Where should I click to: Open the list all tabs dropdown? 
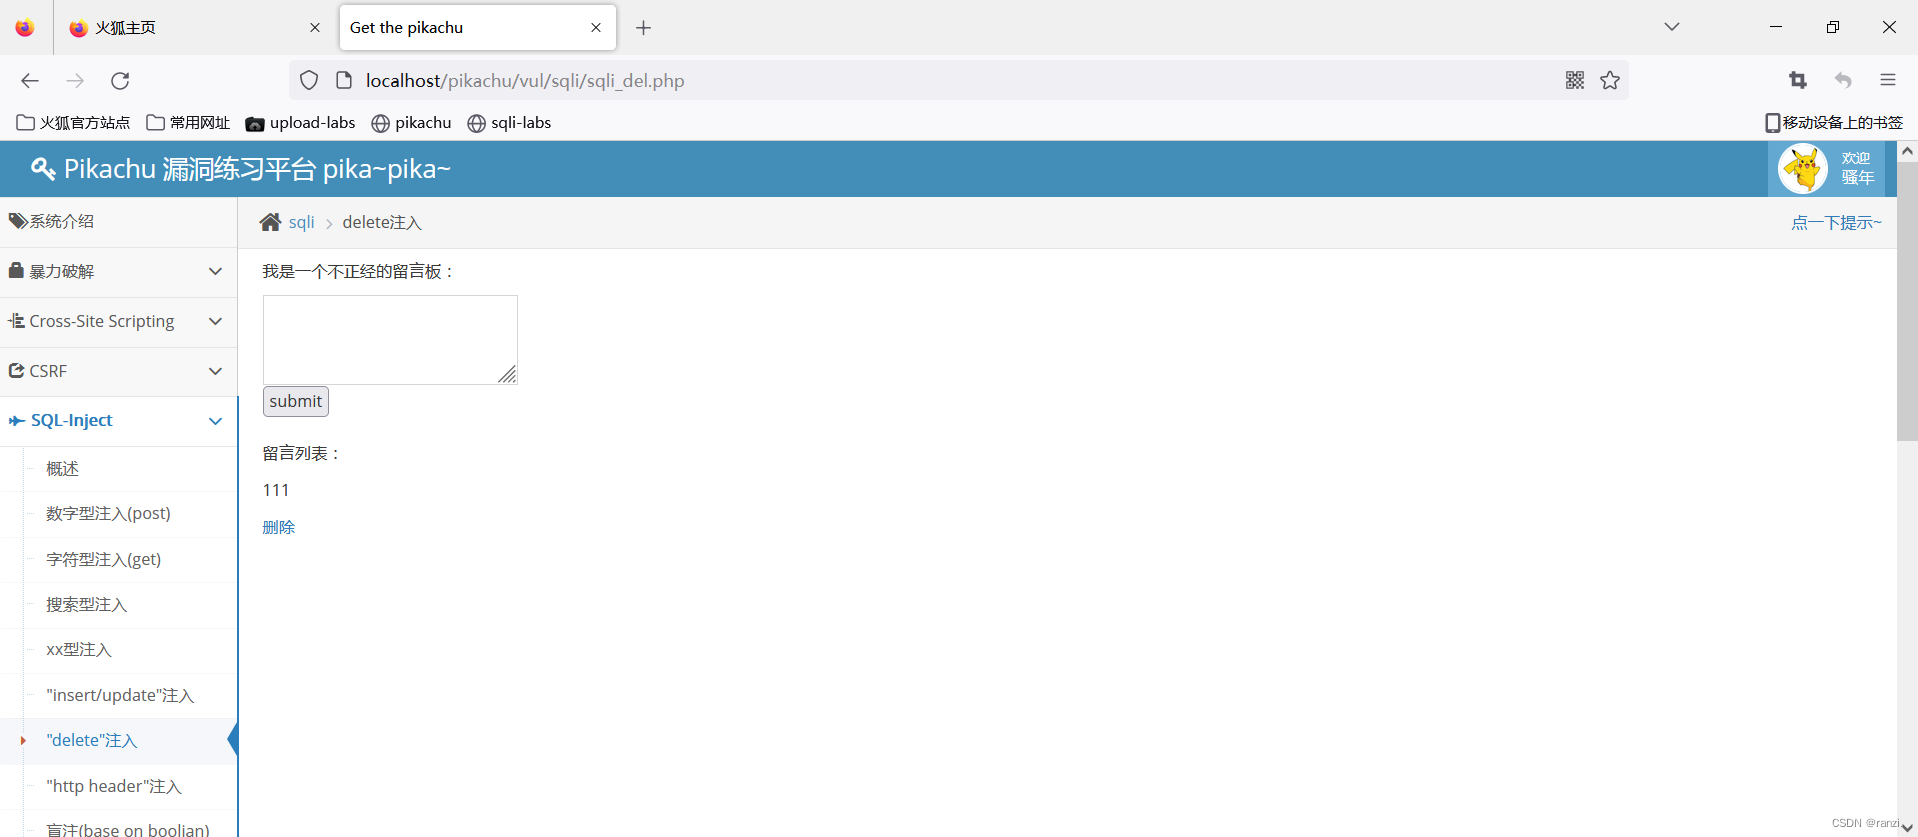(x=1672, y=27)
